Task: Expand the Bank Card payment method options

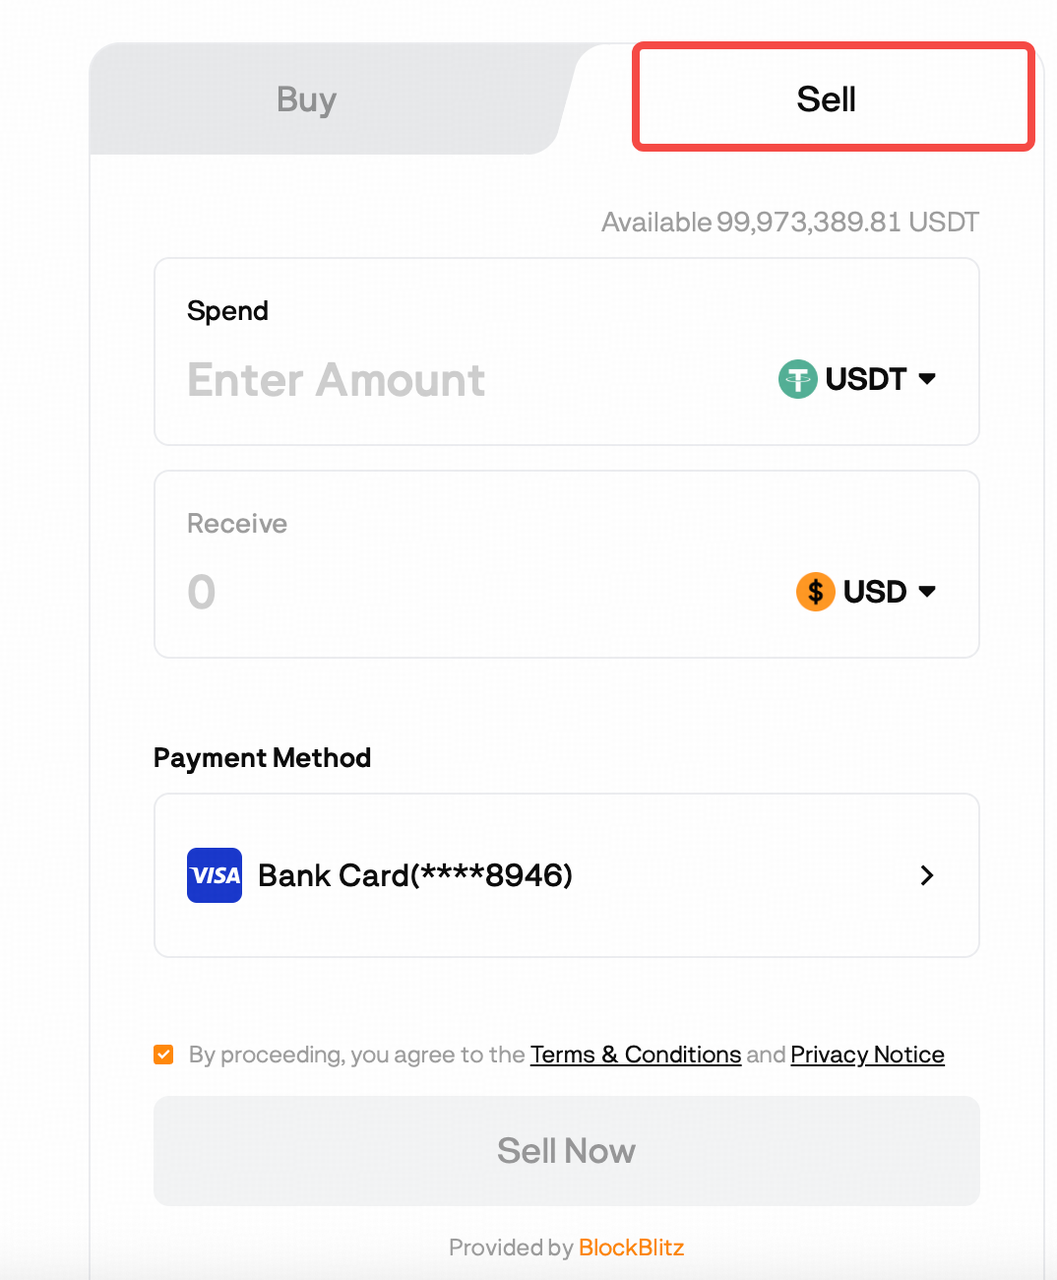Action: [567, 875]
